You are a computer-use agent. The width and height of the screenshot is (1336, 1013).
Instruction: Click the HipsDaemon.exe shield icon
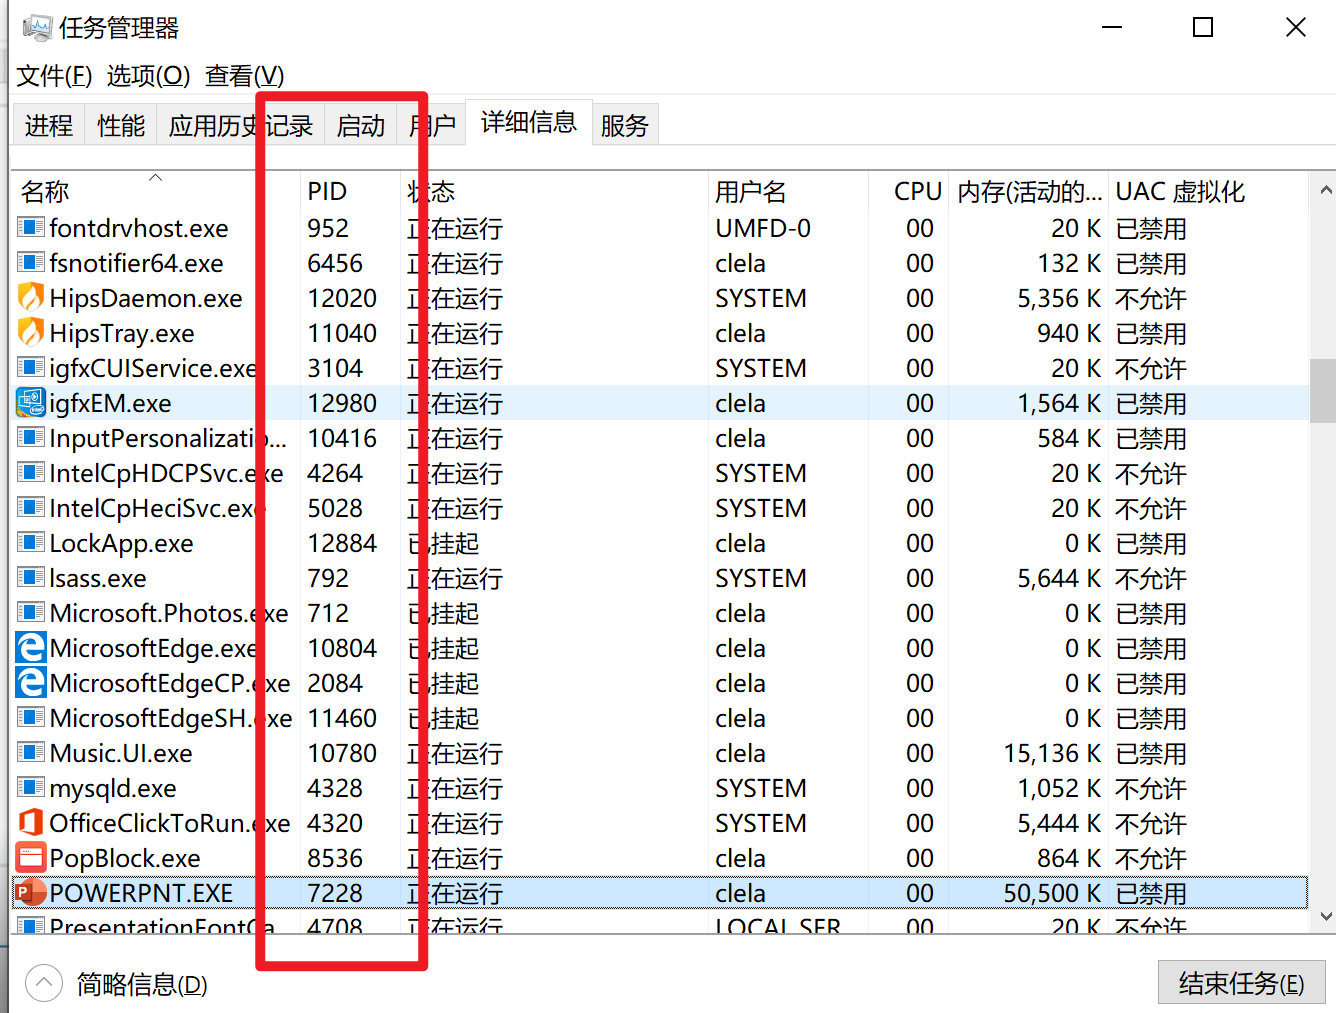click(x=31, y=298)
